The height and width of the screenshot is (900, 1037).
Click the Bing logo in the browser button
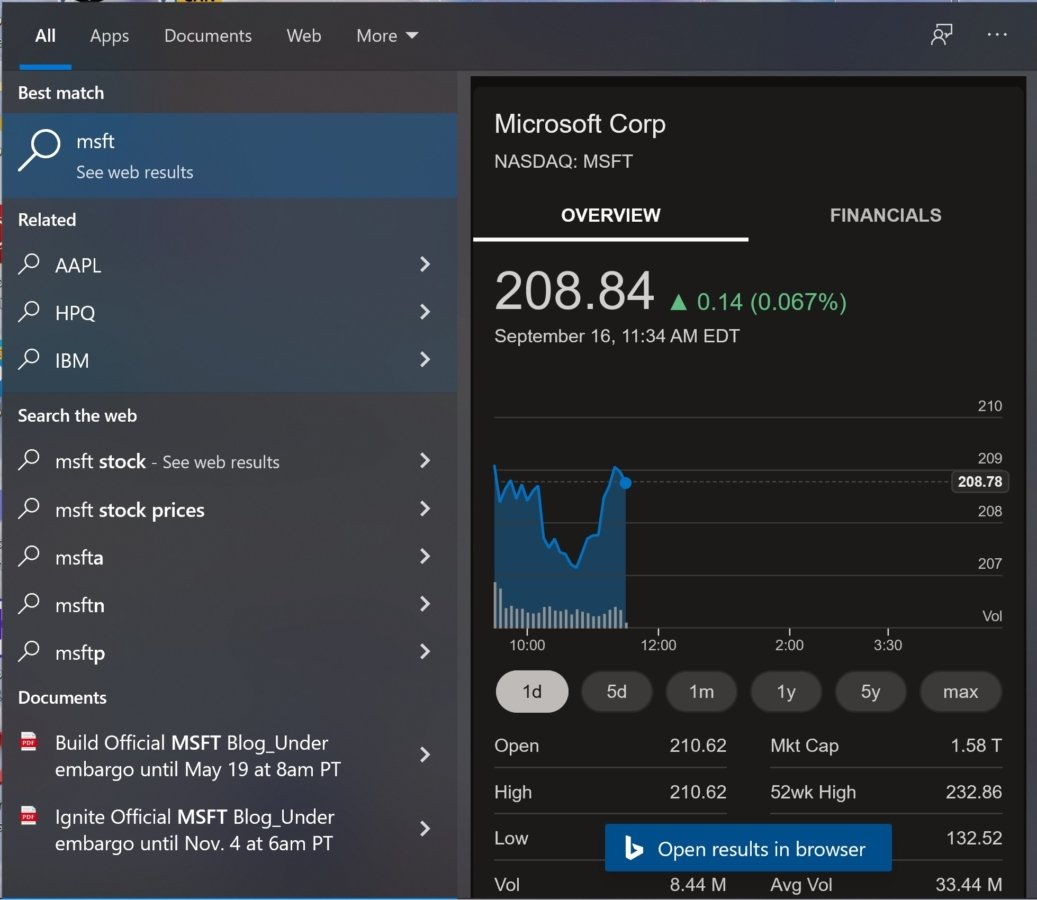[634, 848]
